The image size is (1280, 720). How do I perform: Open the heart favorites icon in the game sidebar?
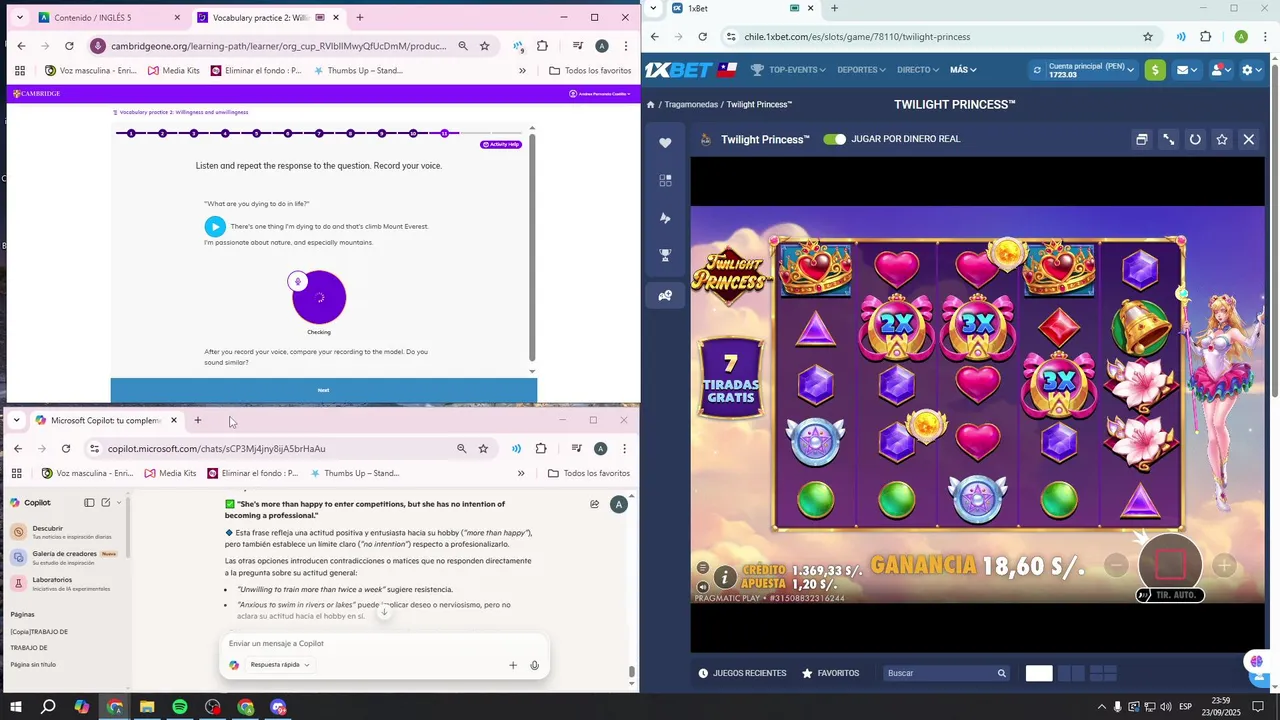[x=665, y=143]
